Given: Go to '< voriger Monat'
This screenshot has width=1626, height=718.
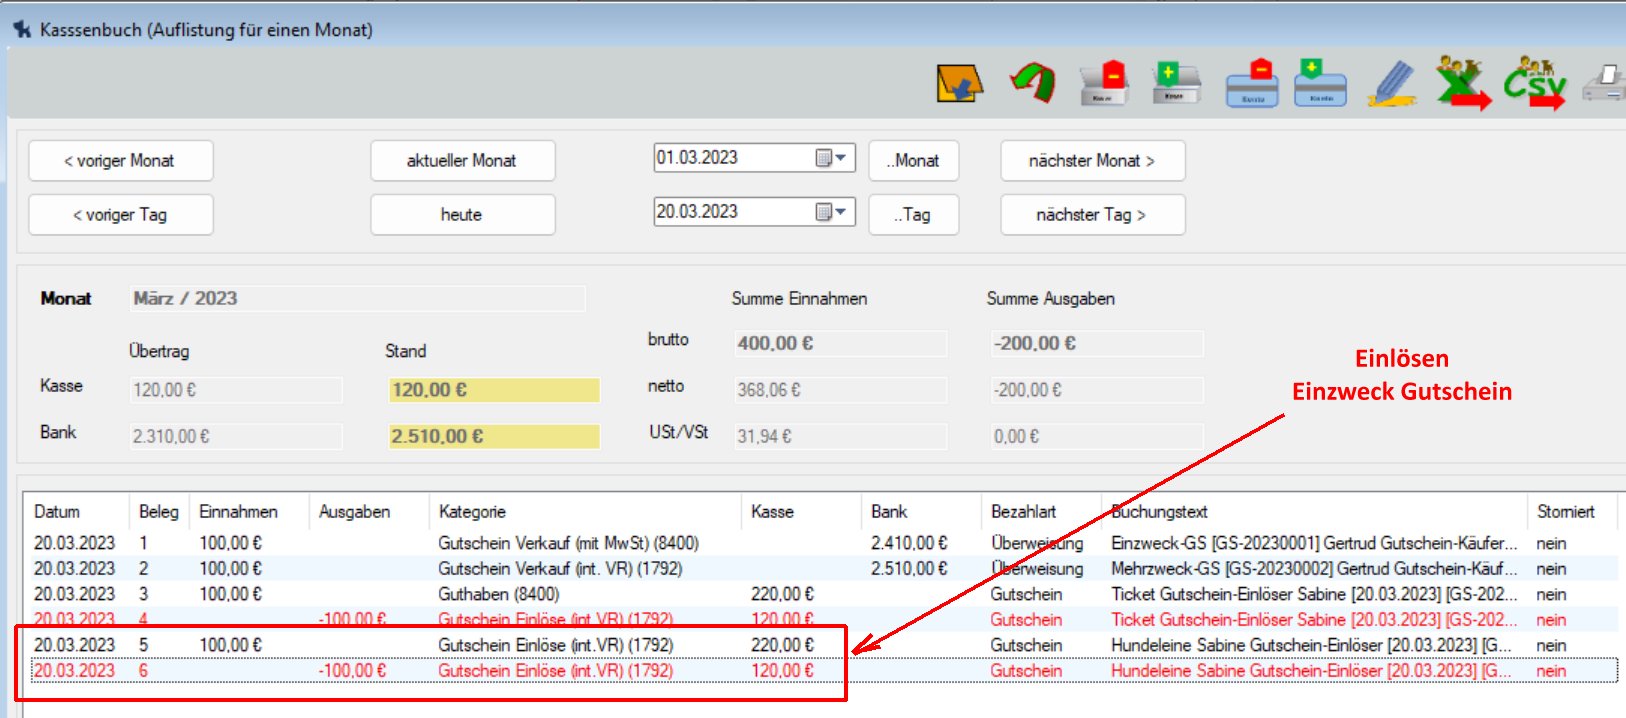Looking at the screenshot, I should 120,161.
